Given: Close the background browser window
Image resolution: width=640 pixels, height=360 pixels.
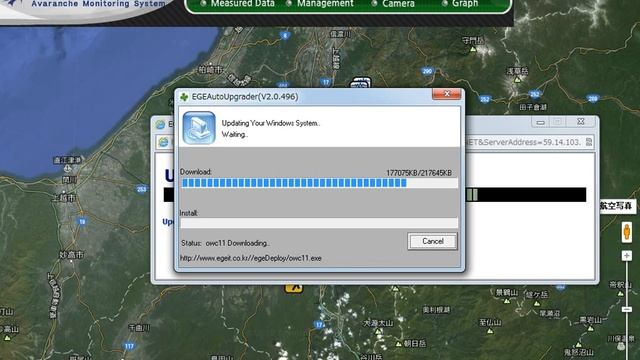Looking at the screenshot, I should pos(581,122).
